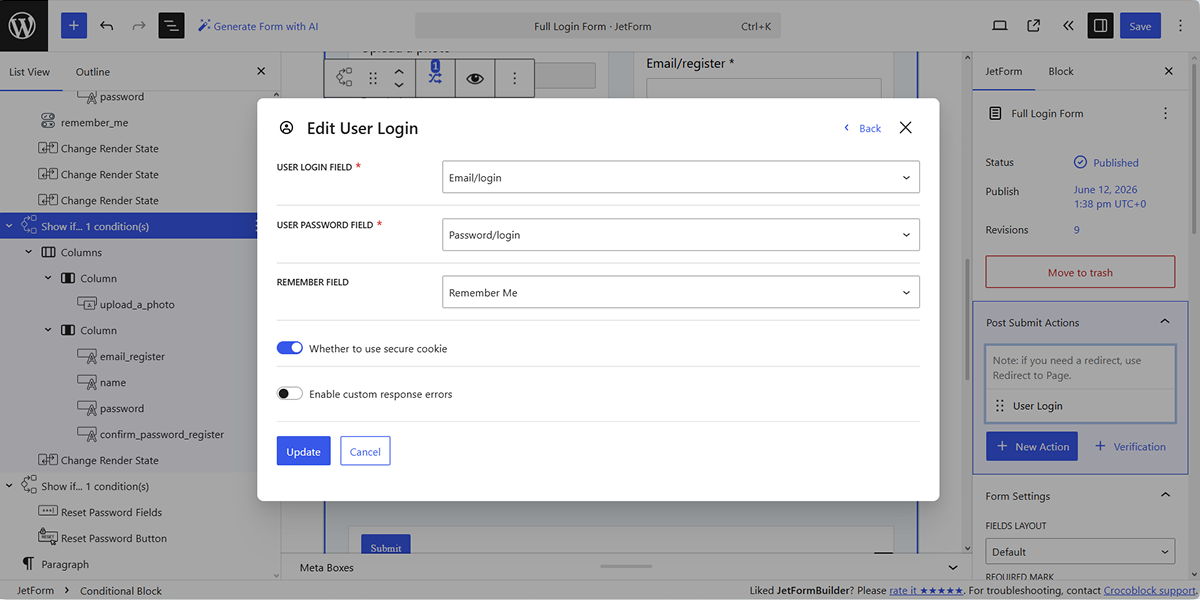
Task: Open form in new tab icon
Action: click(1034, 26)
